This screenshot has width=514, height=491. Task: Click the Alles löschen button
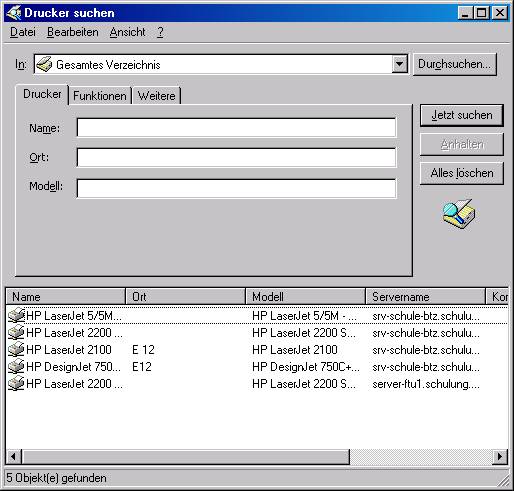point(462,173)
